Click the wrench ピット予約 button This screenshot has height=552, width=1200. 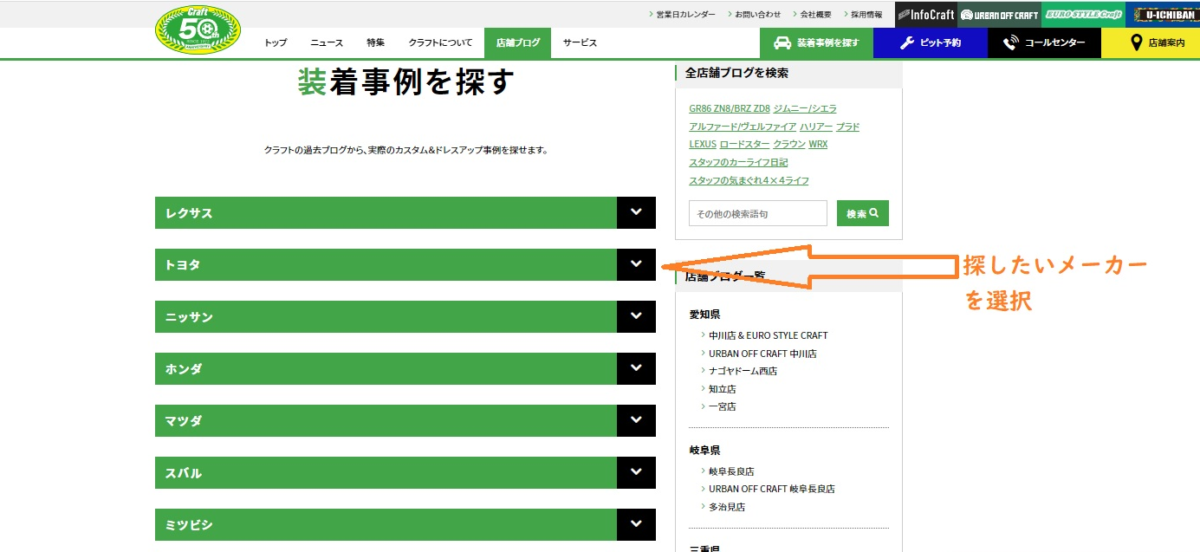pyautogui.click(x=930, y=43)
